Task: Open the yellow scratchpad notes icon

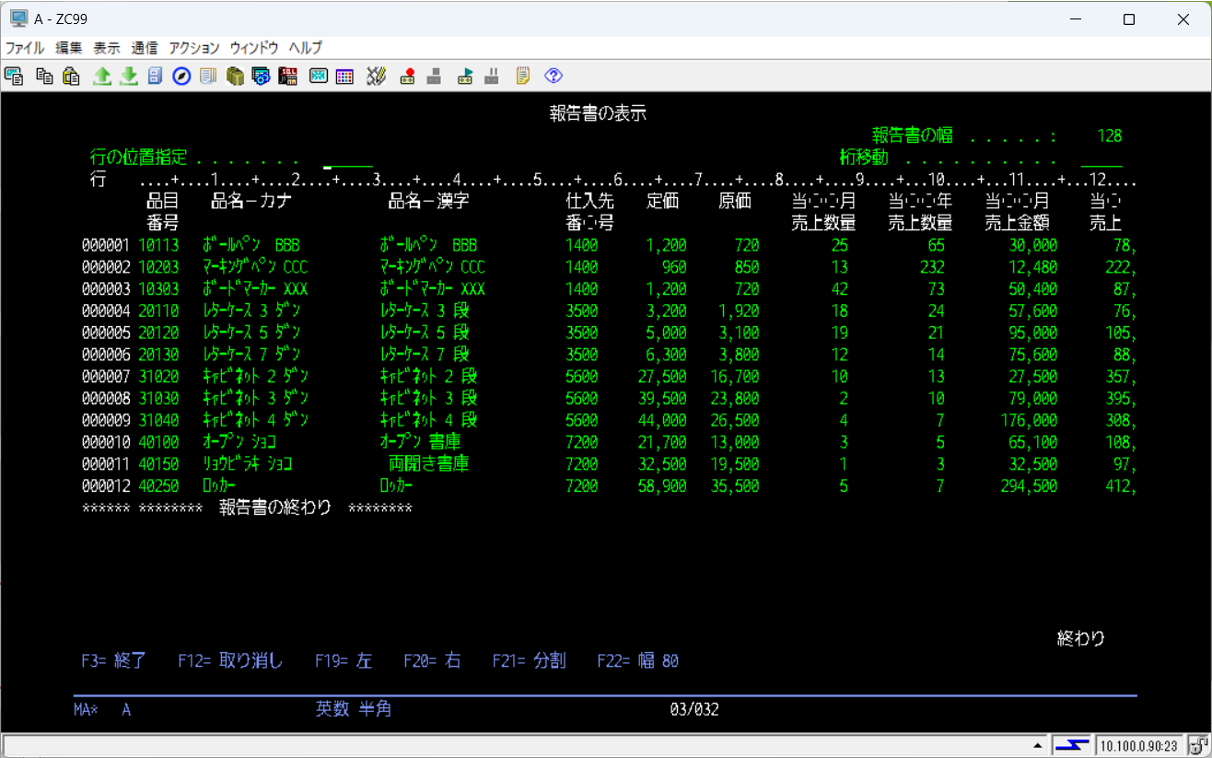Action: pyautogui.click(x=523, y=76)
